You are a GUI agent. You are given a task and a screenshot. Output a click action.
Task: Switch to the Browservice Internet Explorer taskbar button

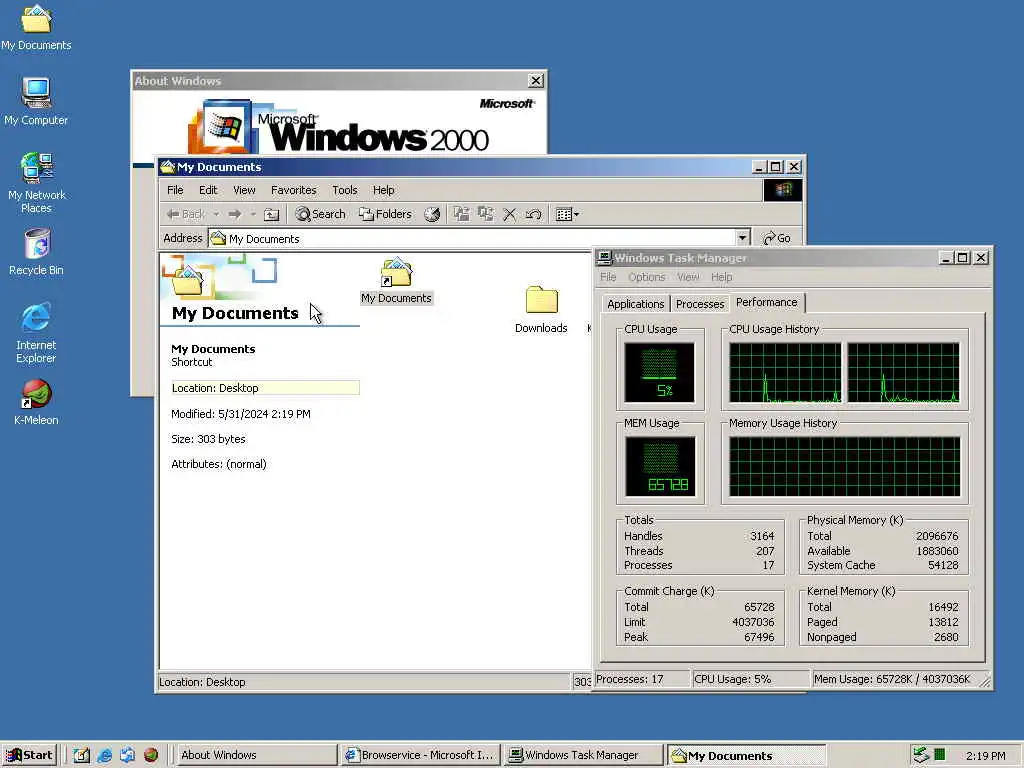coord(420,756)
